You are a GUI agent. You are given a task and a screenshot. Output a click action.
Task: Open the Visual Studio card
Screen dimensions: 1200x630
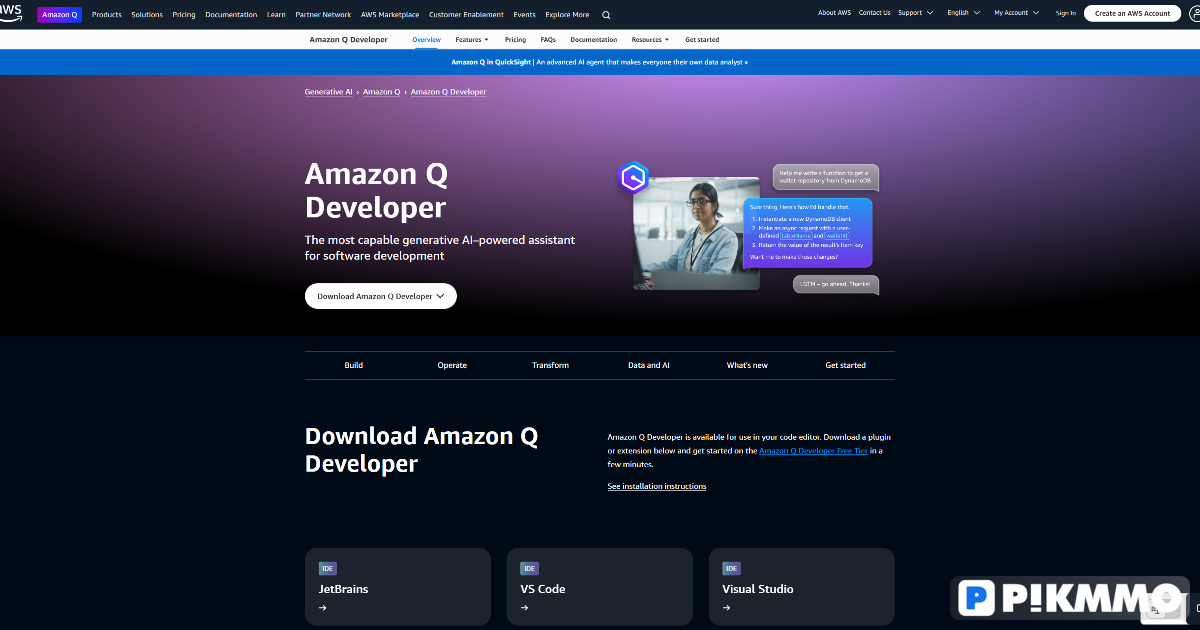802,587
